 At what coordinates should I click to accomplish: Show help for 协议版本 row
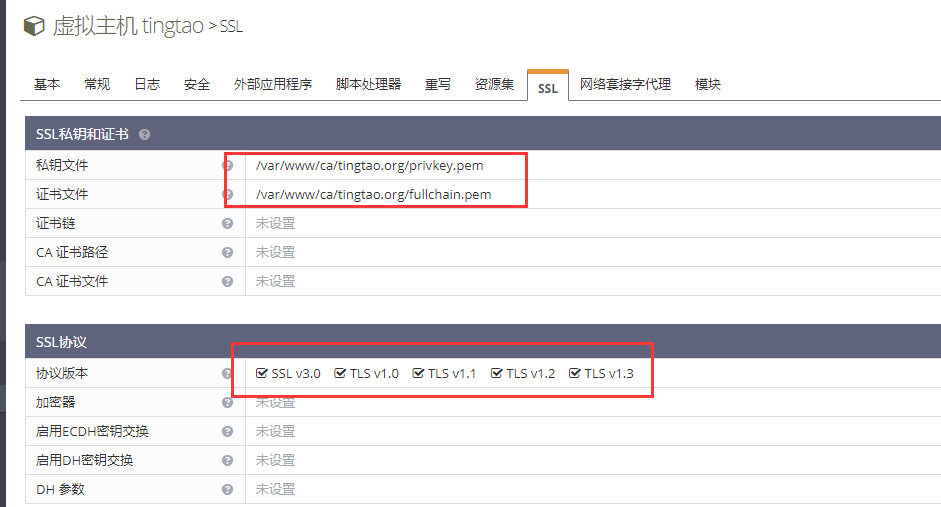click(x=227, y=373)
